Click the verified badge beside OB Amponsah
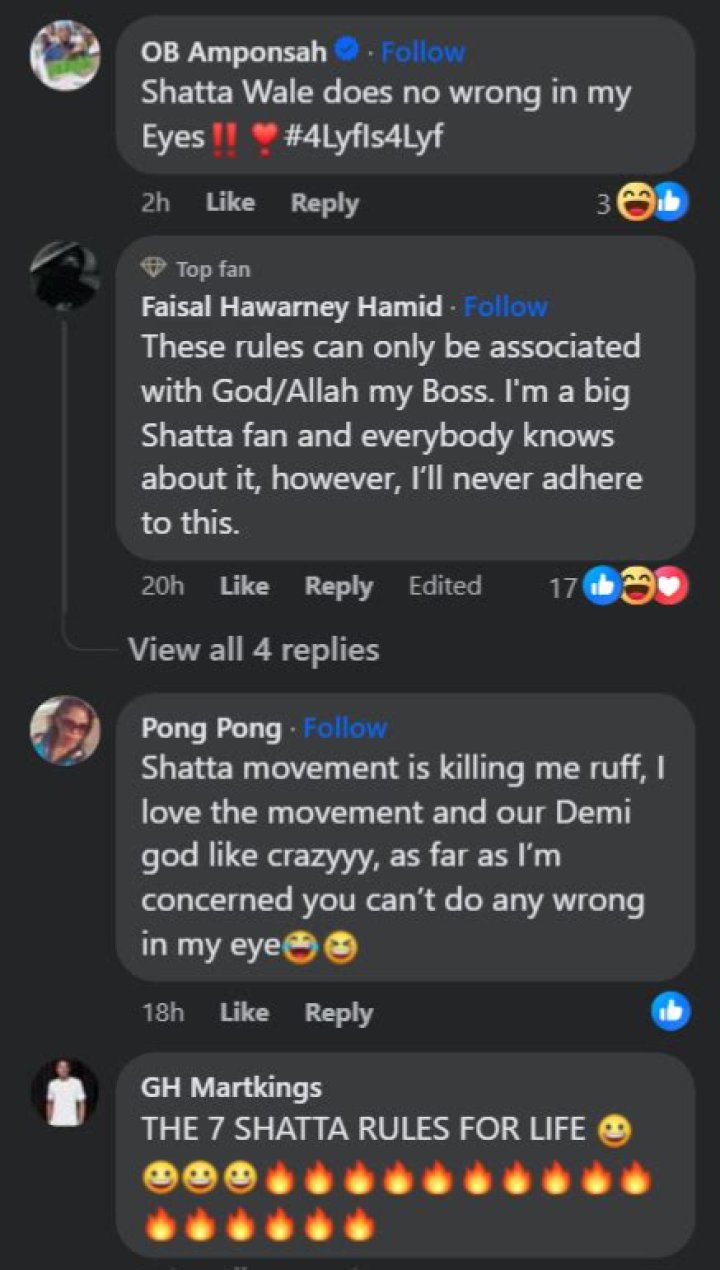This screenshot has height=1270, width=720. pyautogui.click(x=347, y=50)
